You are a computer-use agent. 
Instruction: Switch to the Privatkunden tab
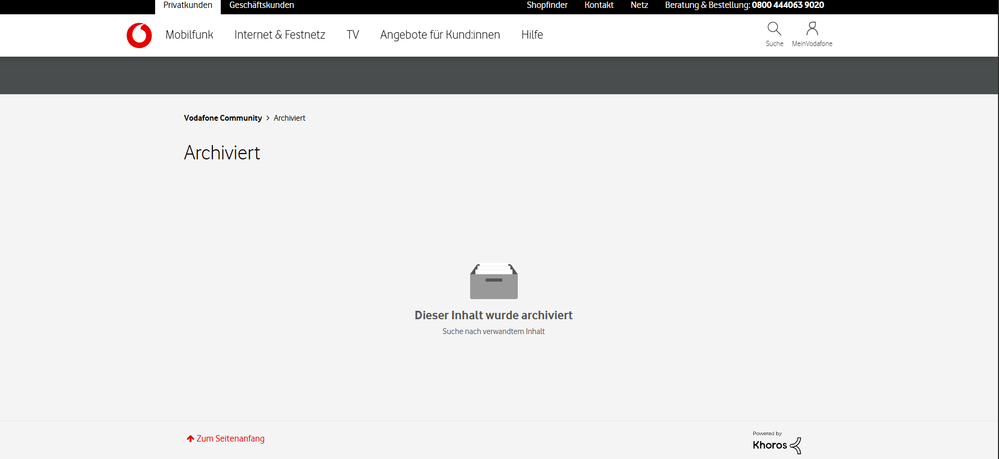[x=188, y=5]
